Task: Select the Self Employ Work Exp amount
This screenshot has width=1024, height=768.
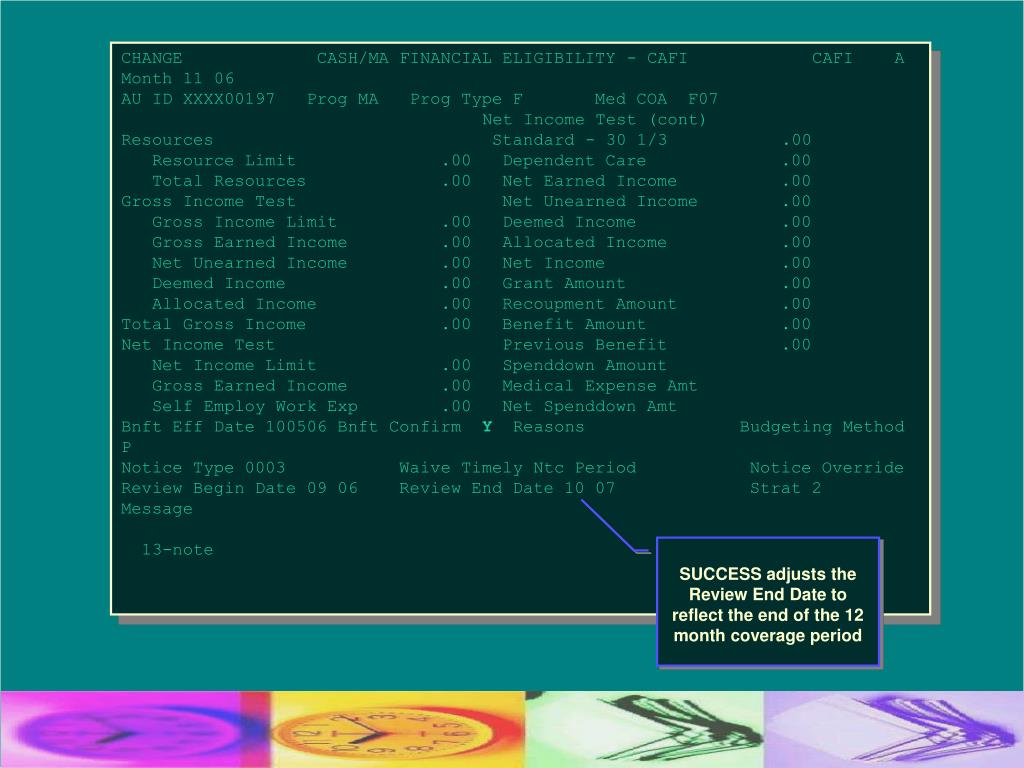Action: 456,407
